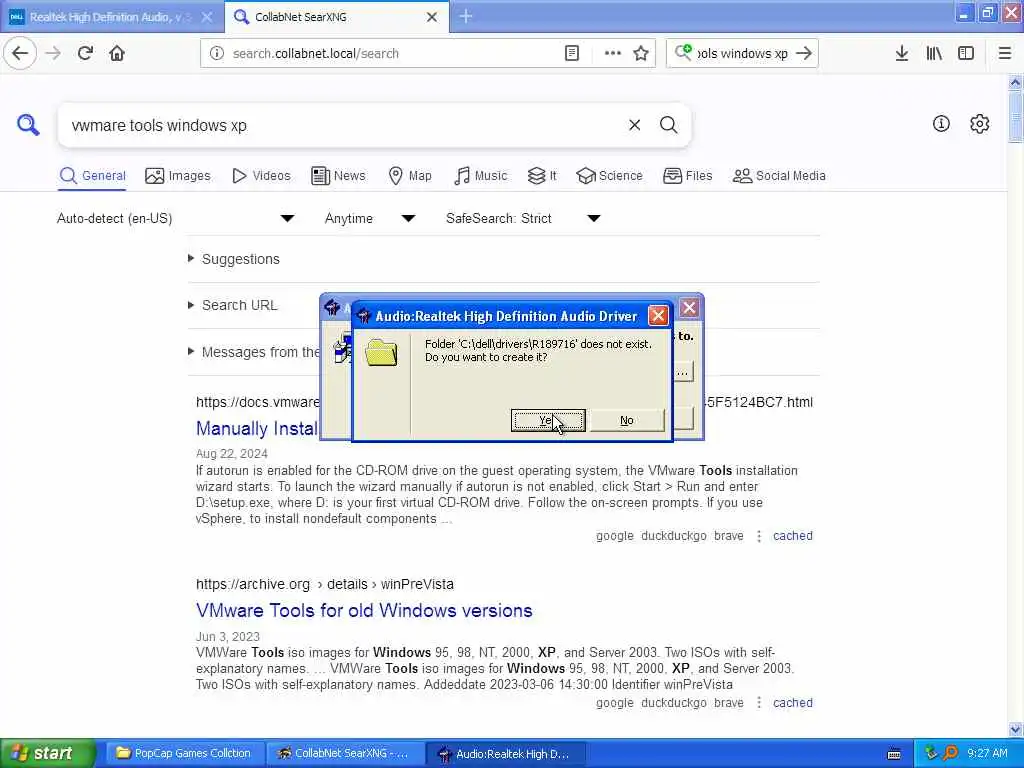Switch to the Map category
The width and height of the screenshot is (1024, 768).
coord(410,176)
